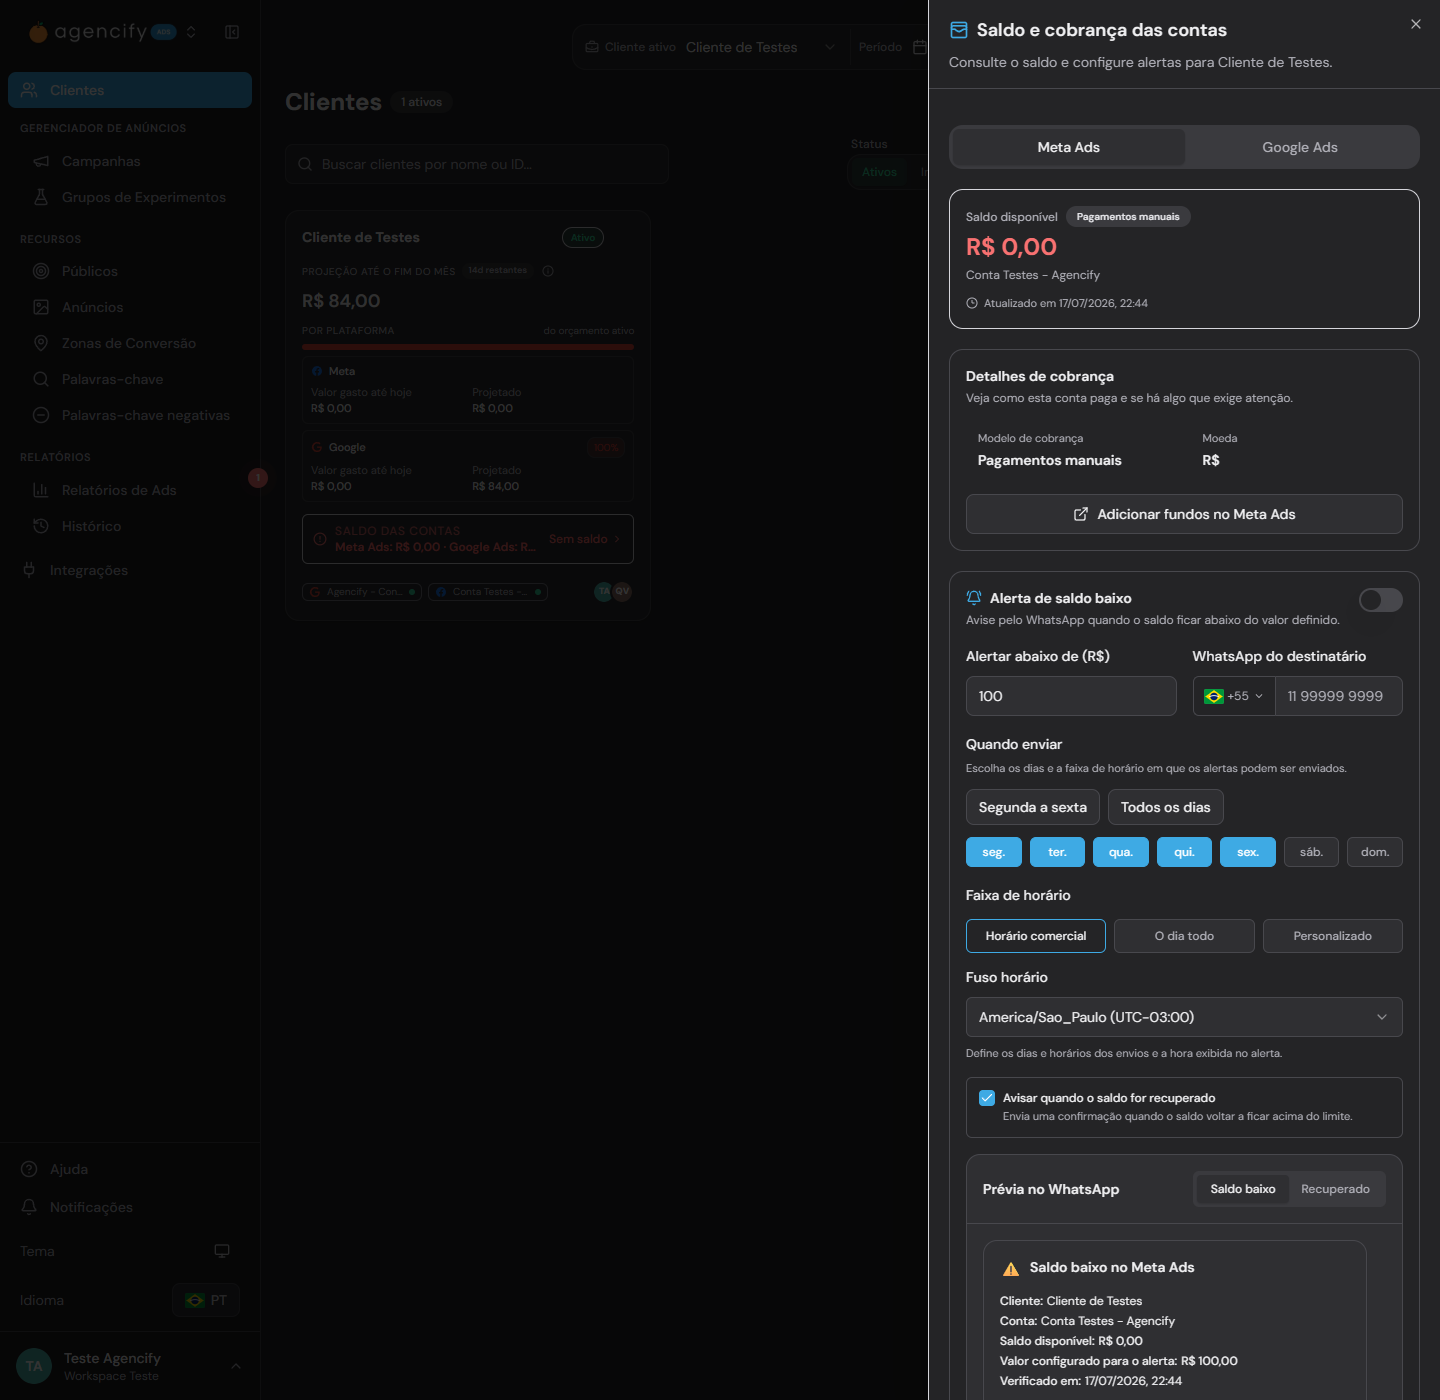Toggle the sáb. day chip
The height and width of the screenshot is (1400, 1440).
pos(1311,852)
